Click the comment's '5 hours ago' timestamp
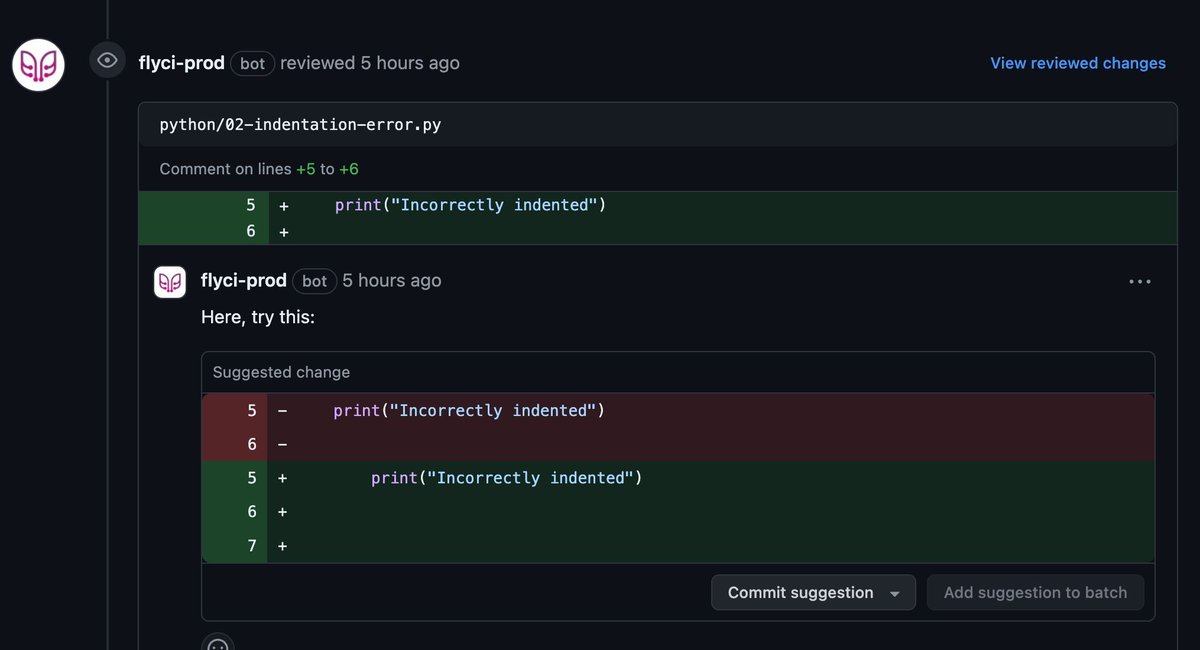The width and height of the screenshot is (1200, 650). pyautogui.click(x=392, y=281)
